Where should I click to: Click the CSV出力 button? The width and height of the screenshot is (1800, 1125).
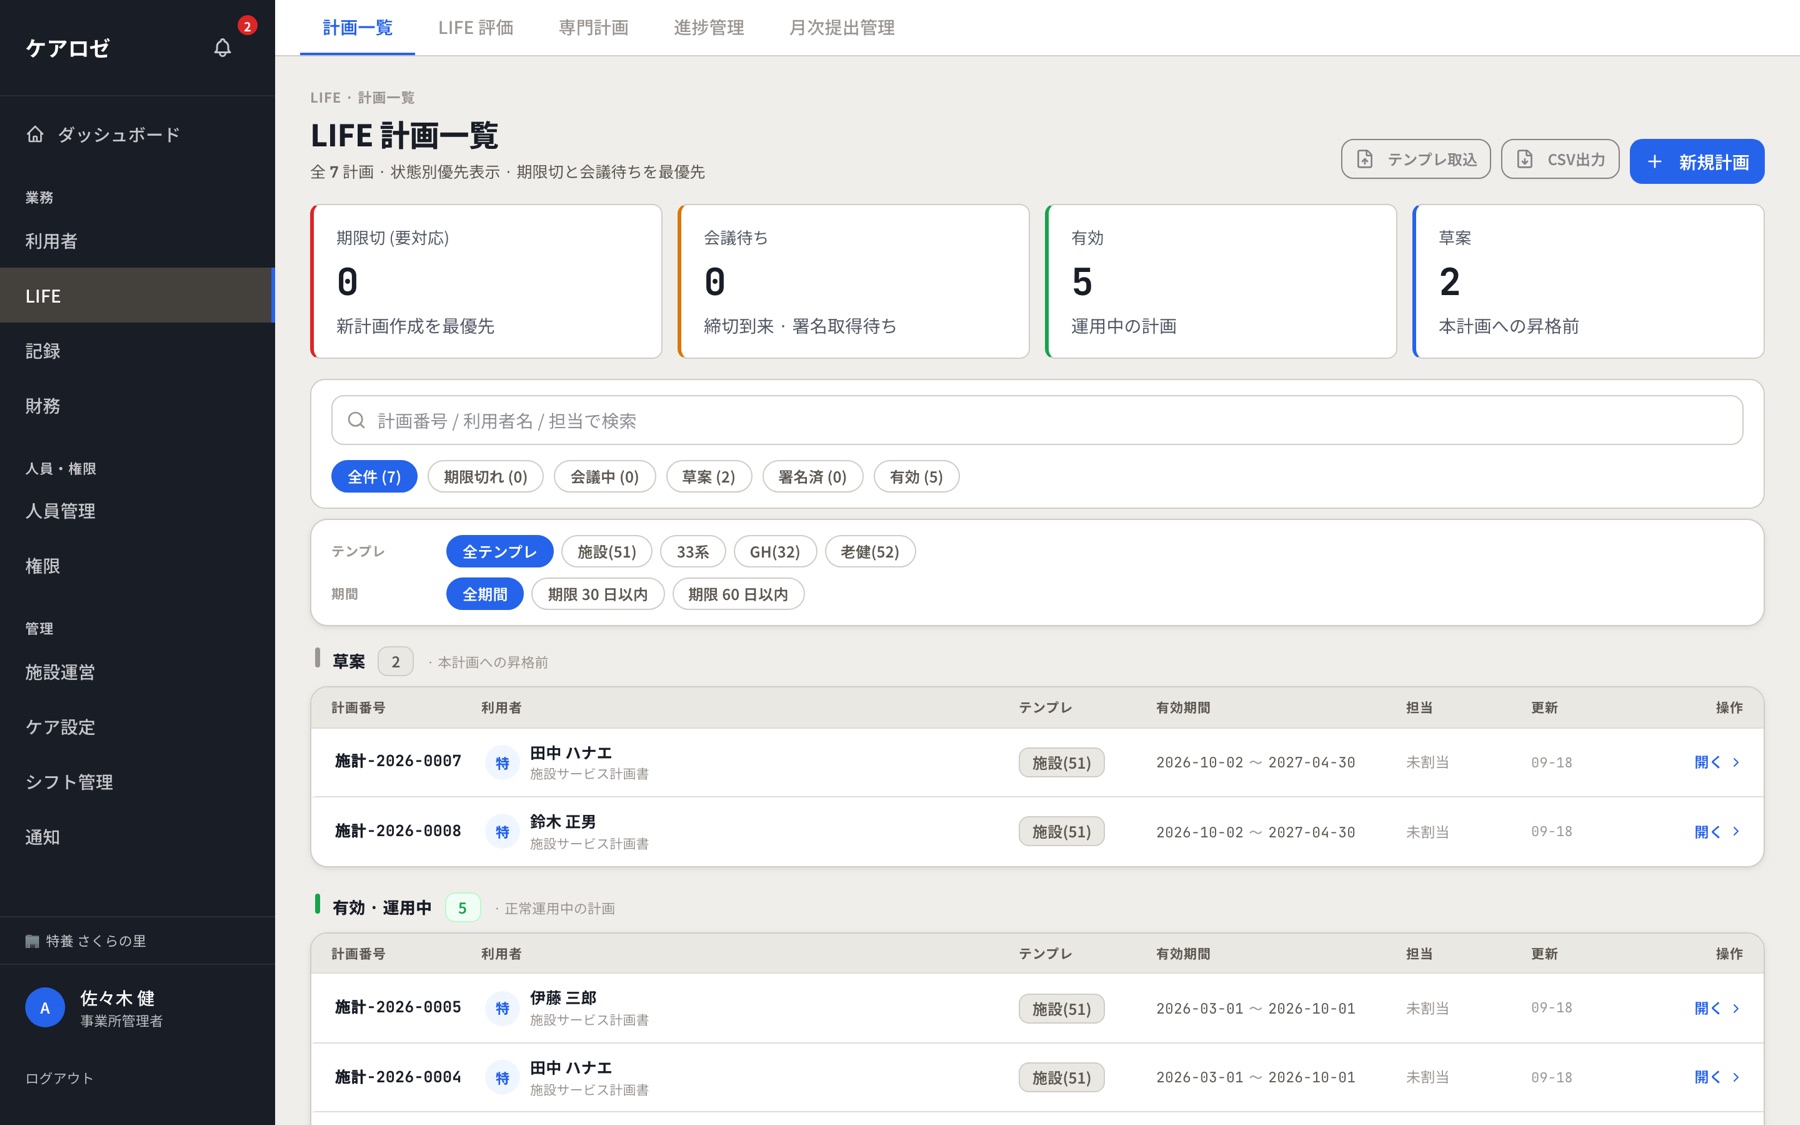tap(1559, 159)
